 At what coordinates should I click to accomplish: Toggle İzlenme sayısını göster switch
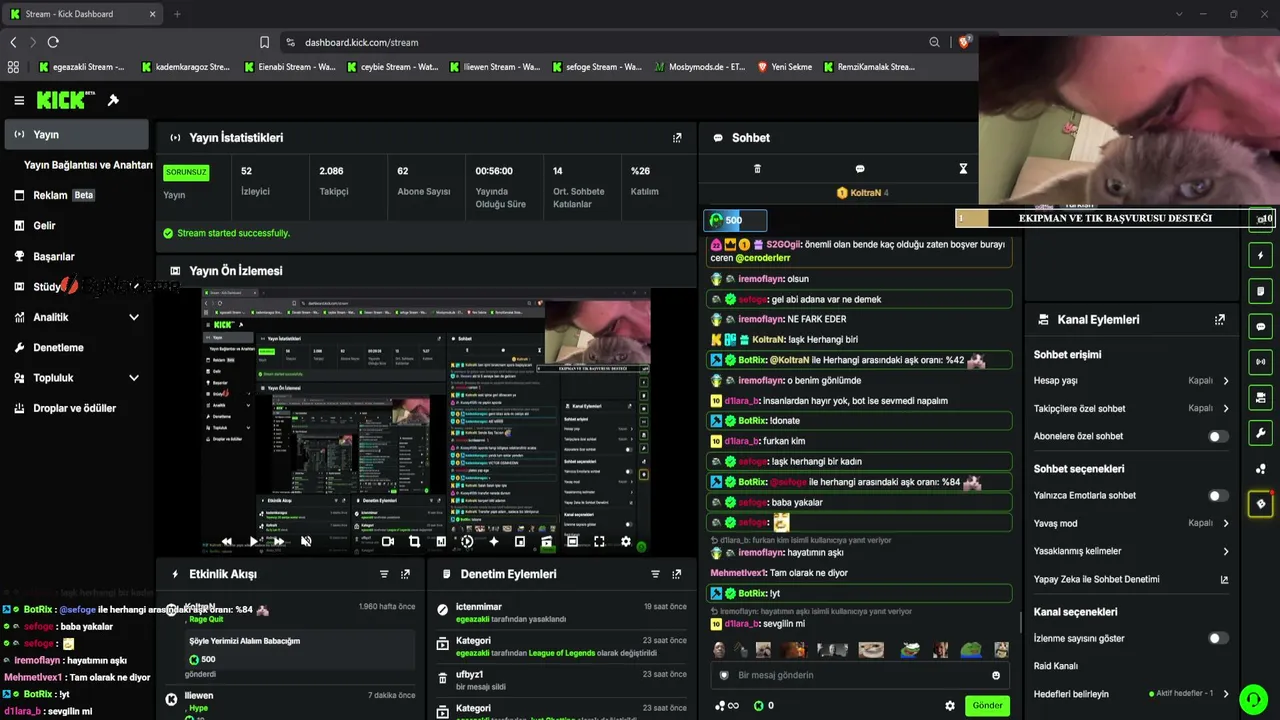click(x=1218, y=638)
